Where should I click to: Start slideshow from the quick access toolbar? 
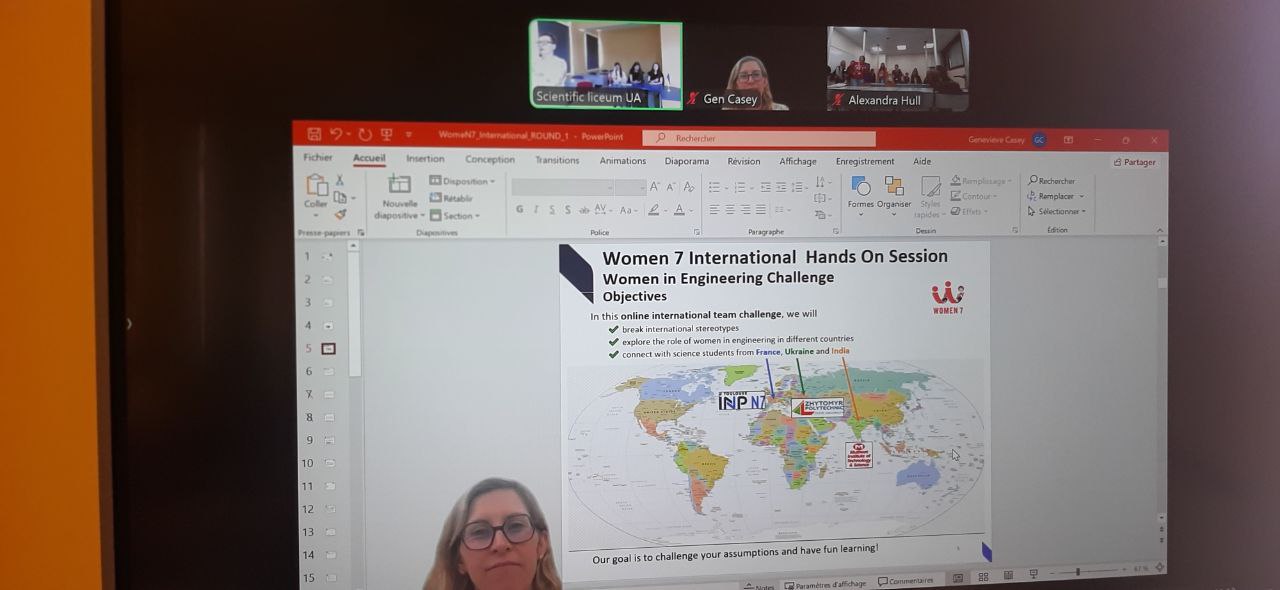pyautogui.click(x=386, y=134)
